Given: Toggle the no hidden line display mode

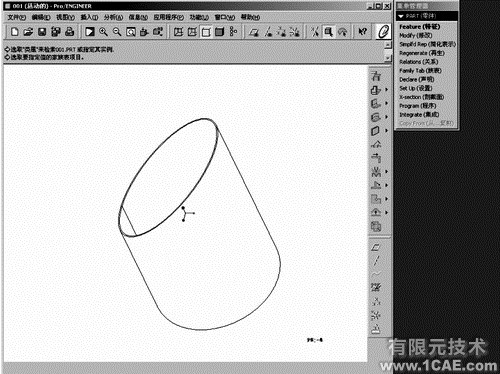Looking at the screenshot, I should [206, 32].
